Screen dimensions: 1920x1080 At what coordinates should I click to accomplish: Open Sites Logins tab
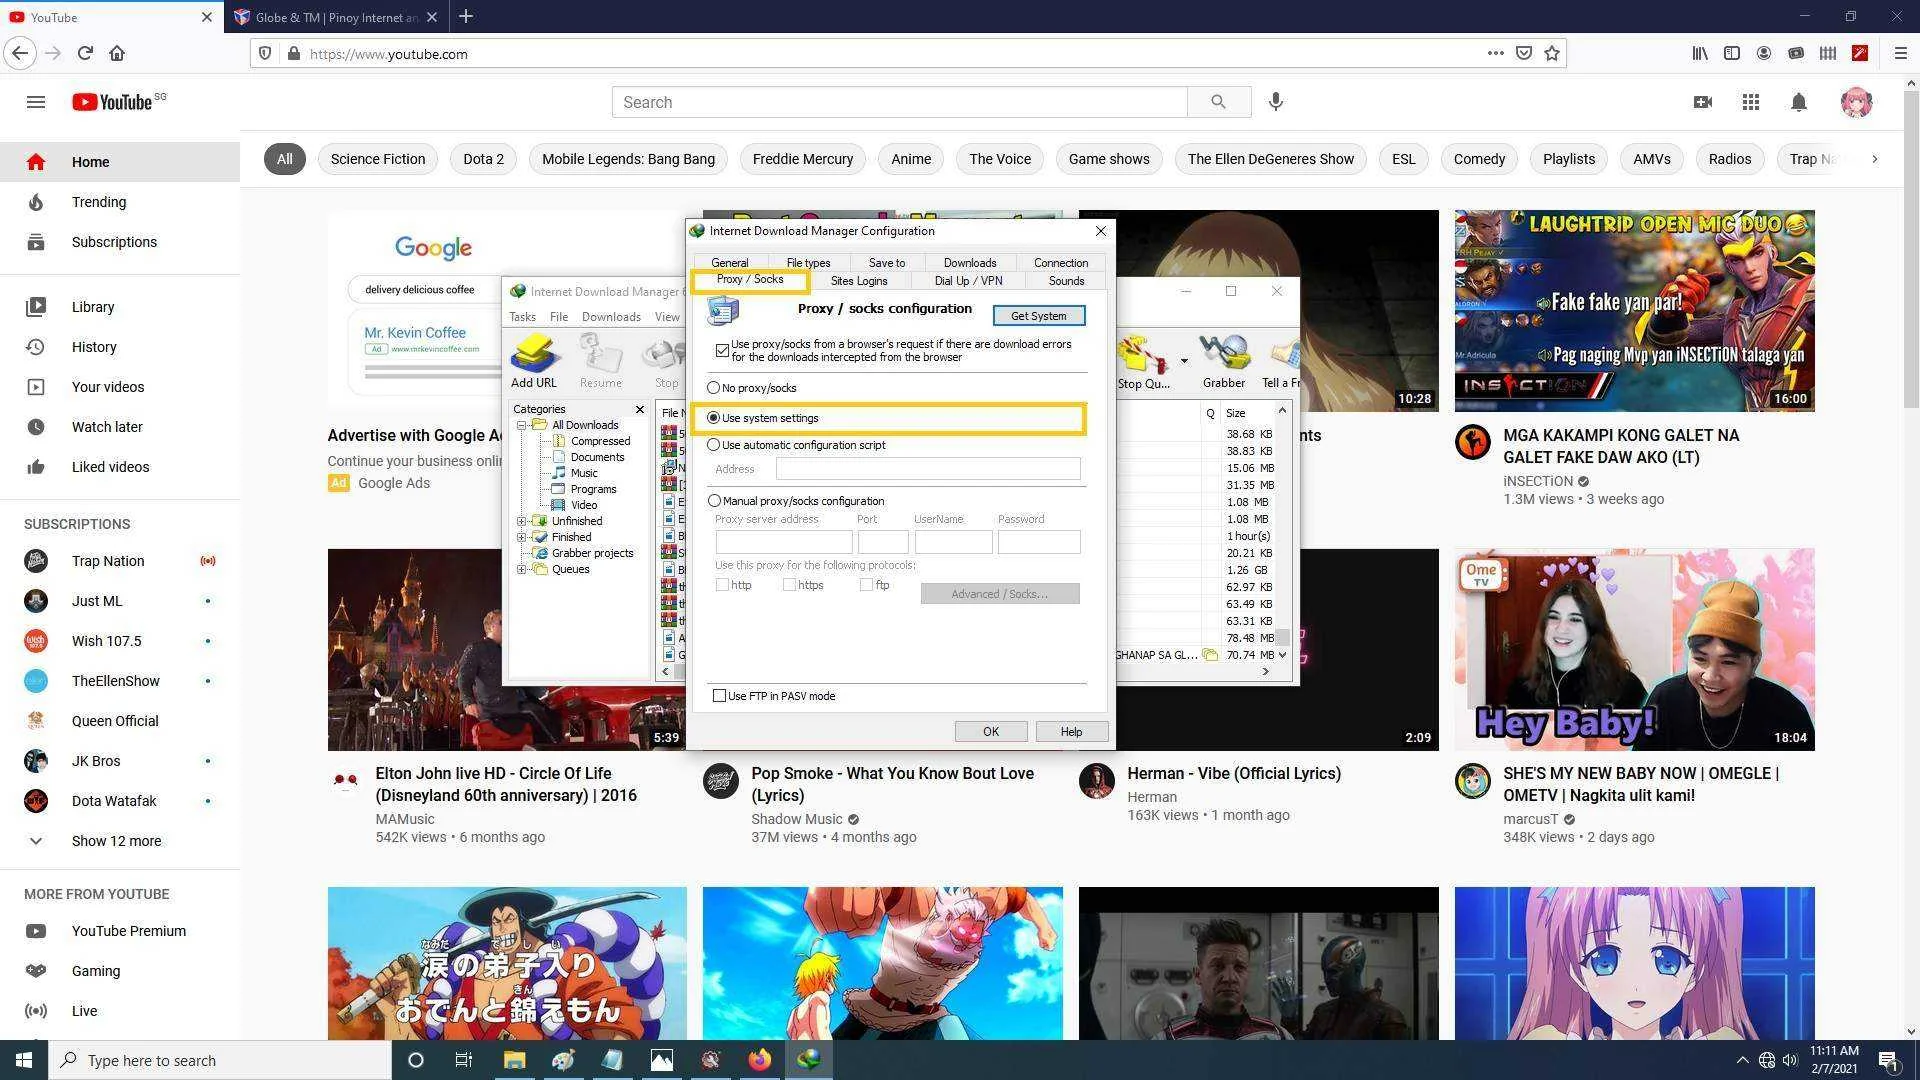pyautogui.click(x=859, y=281)
